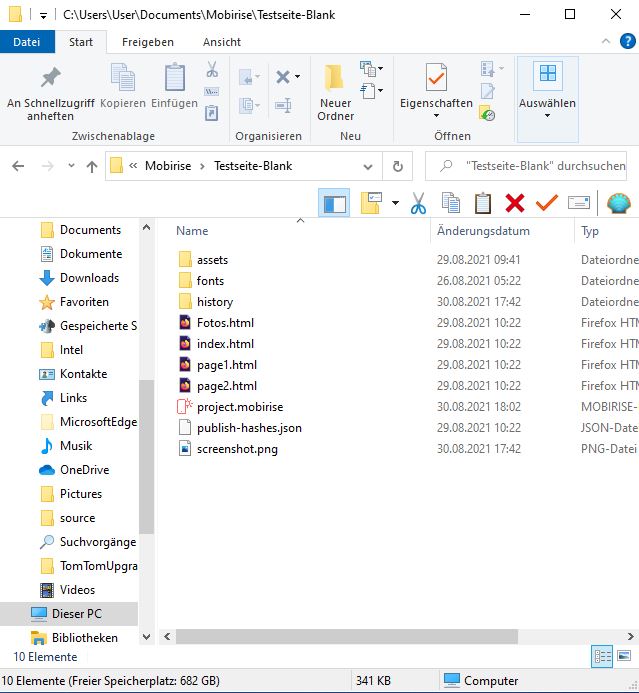Switch to large thumbnails view in status bar
The width and height of the screenshot is (639, 693).
pyautogui.click(x=625, y=657)
